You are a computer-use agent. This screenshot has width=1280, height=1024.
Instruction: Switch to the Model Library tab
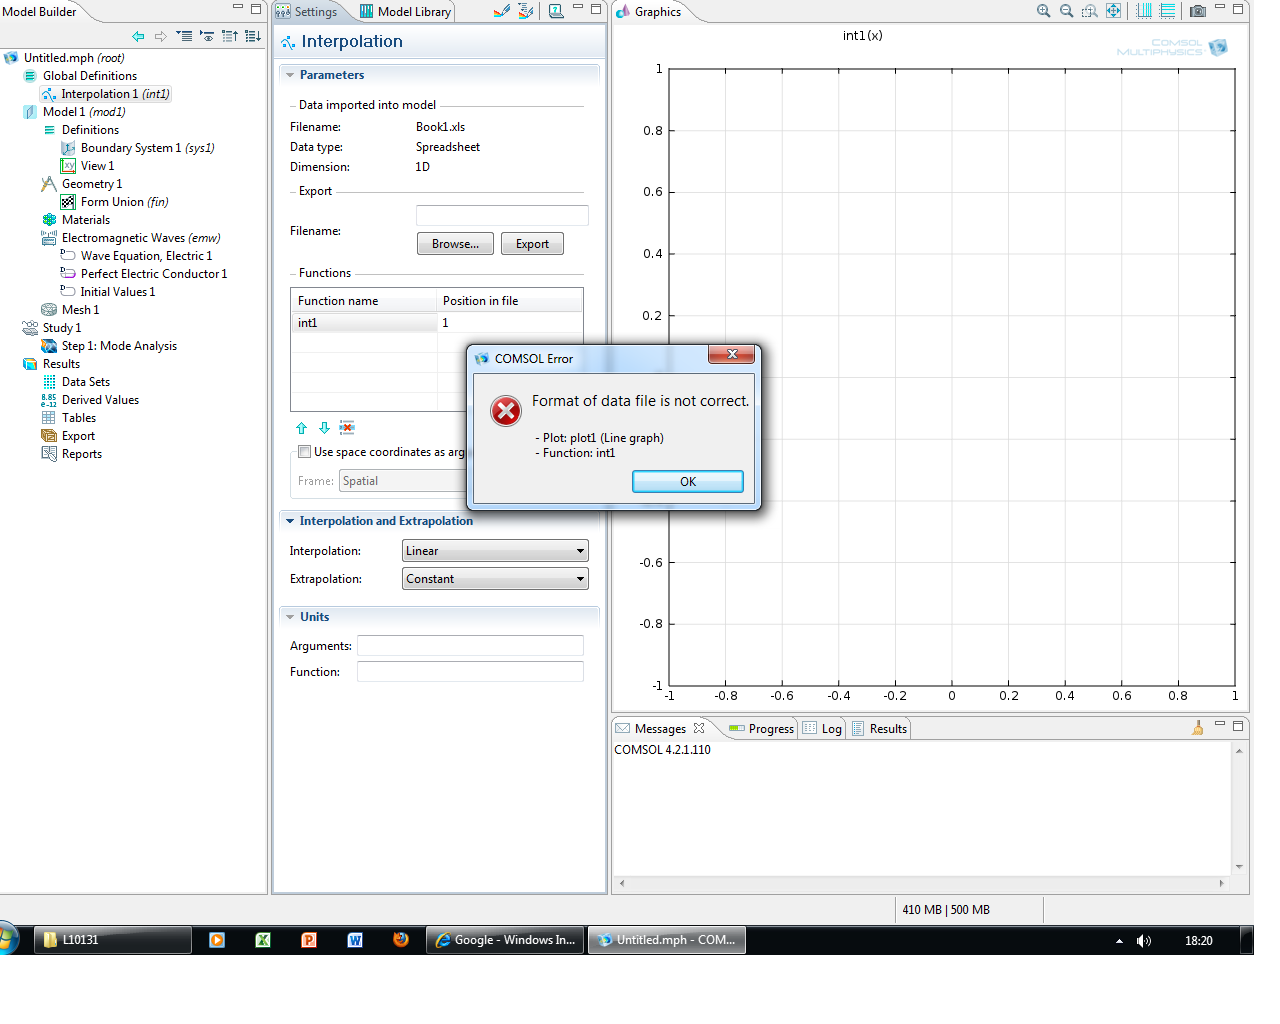pos(406,12)
